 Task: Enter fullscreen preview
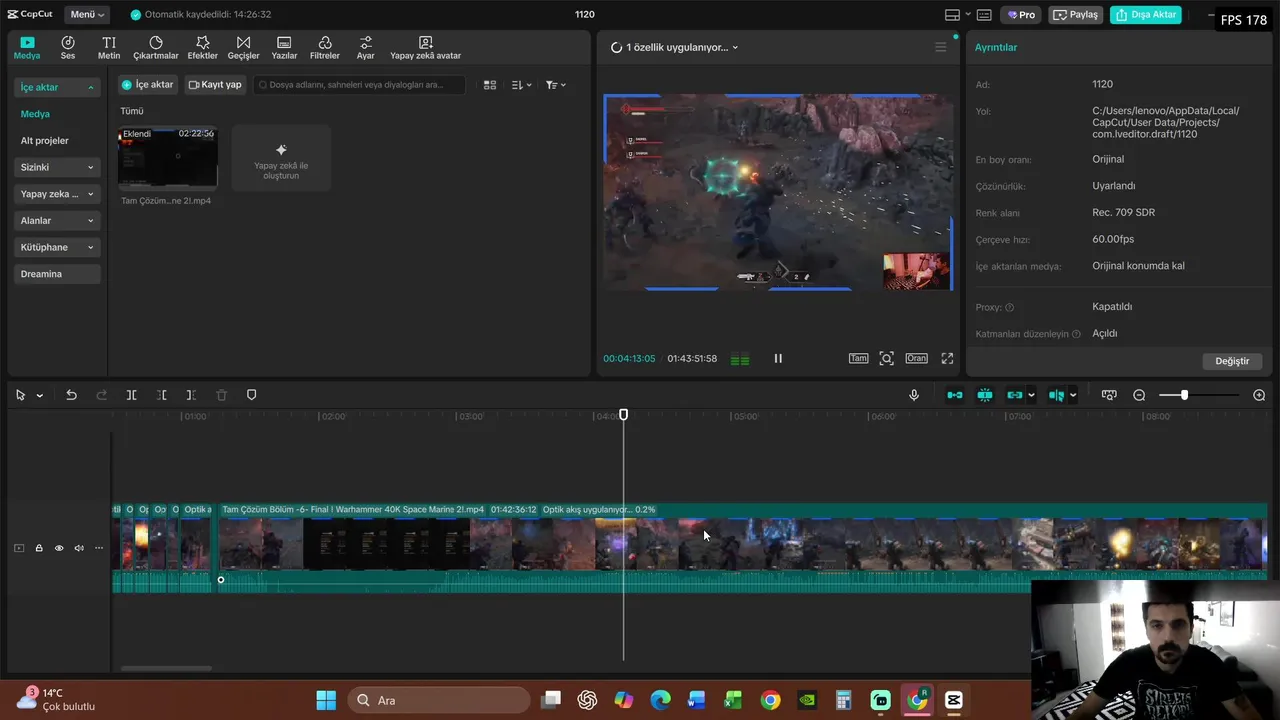point(947,358)
